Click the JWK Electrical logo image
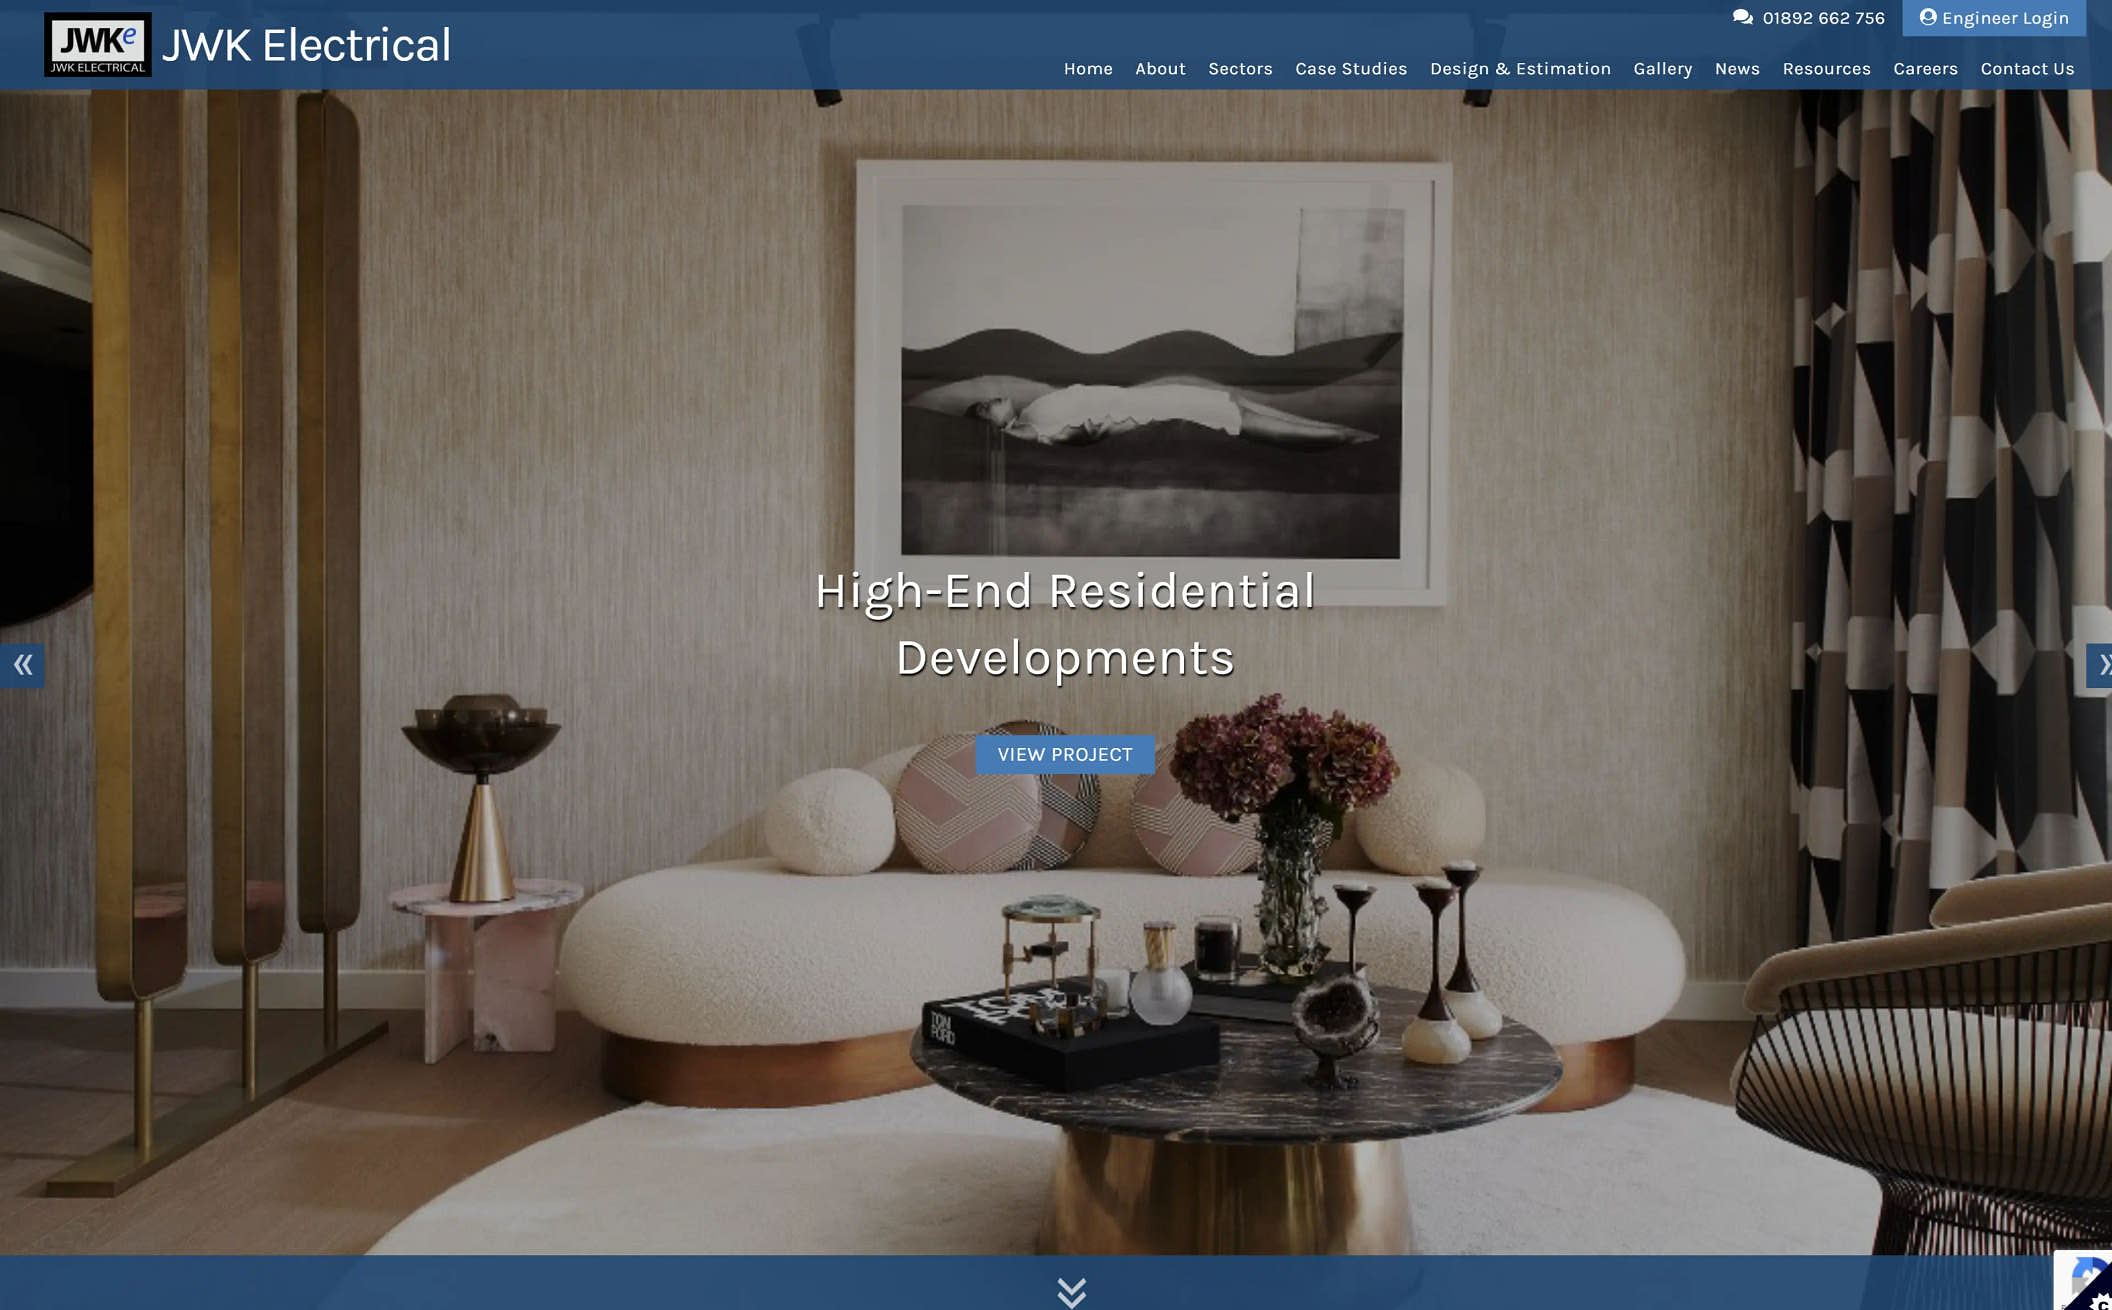This screenshot has width=2112, height=1310. [x=97, y=44]
